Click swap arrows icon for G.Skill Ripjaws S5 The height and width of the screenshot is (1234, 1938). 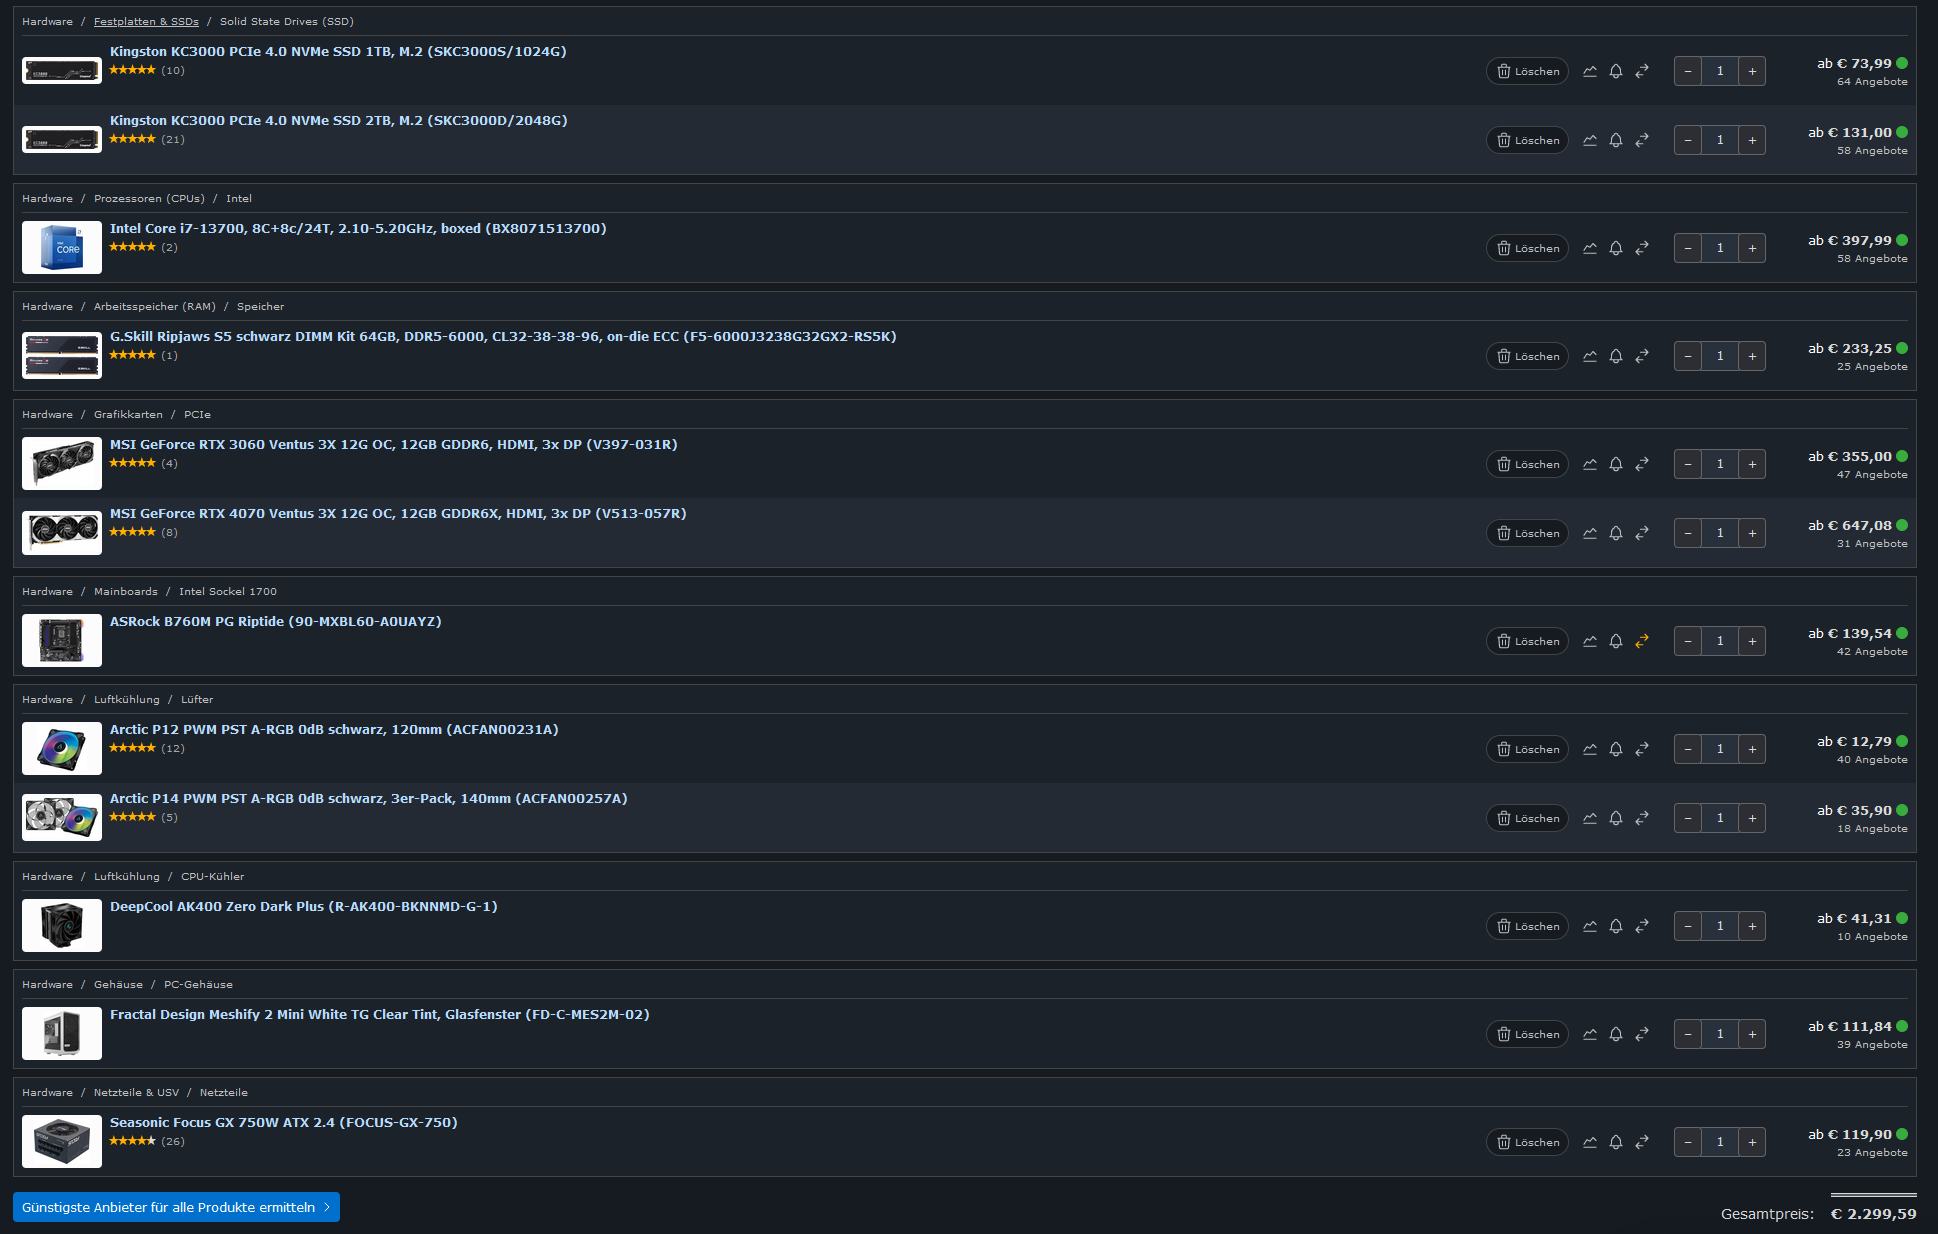click(x=1642, y=356)
